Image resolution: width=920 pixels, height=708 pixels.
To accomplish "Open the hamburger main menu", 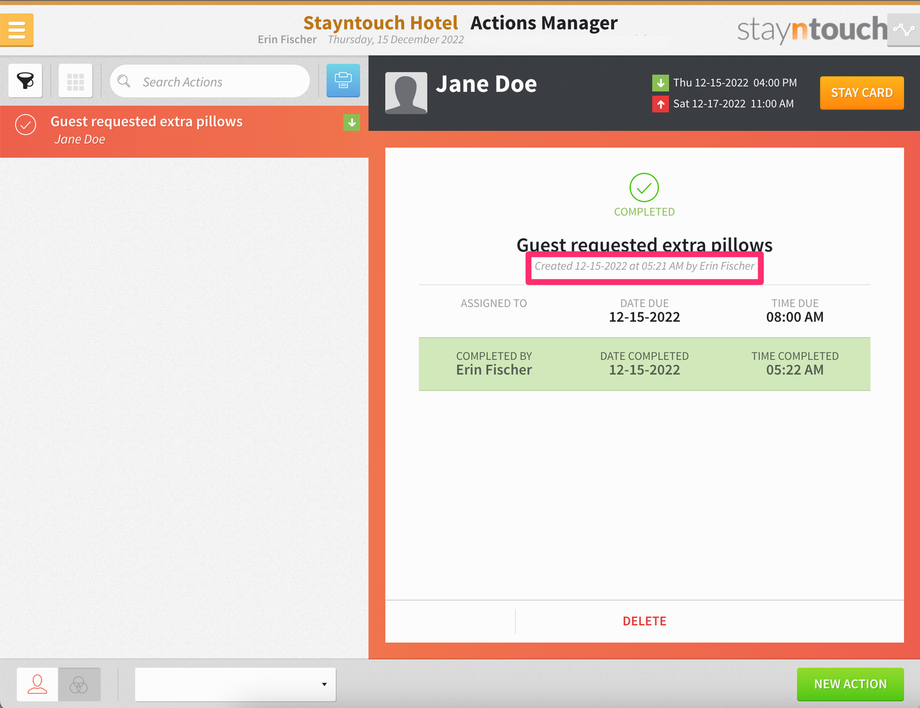I will tap(16, 29).
